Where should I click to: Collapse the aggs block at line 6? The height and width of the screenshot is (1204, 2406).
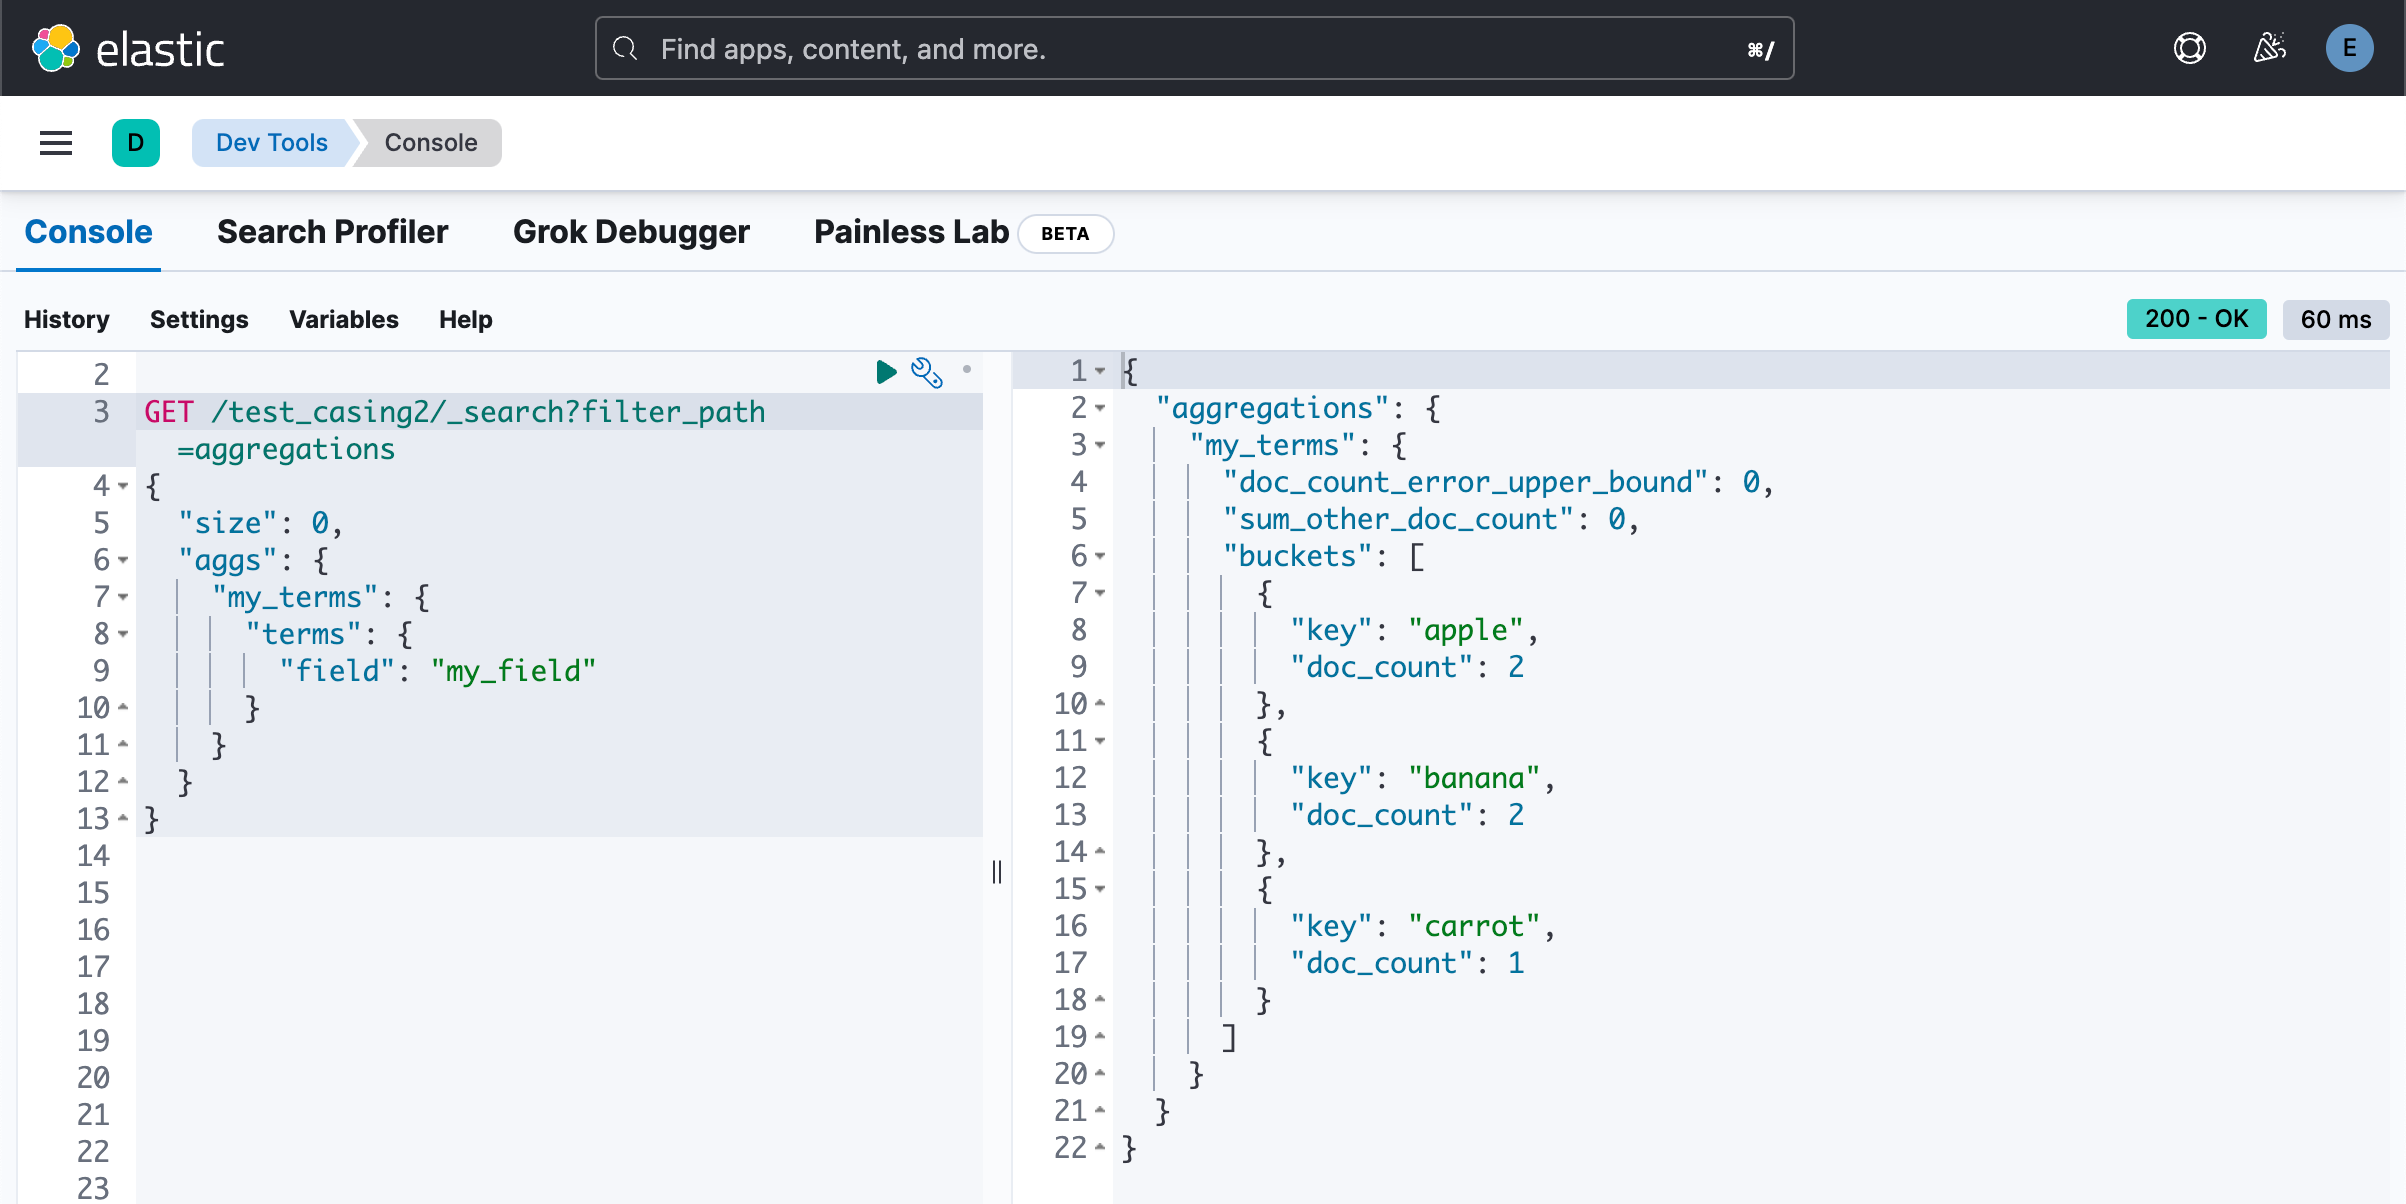click(x=123, y=560)
